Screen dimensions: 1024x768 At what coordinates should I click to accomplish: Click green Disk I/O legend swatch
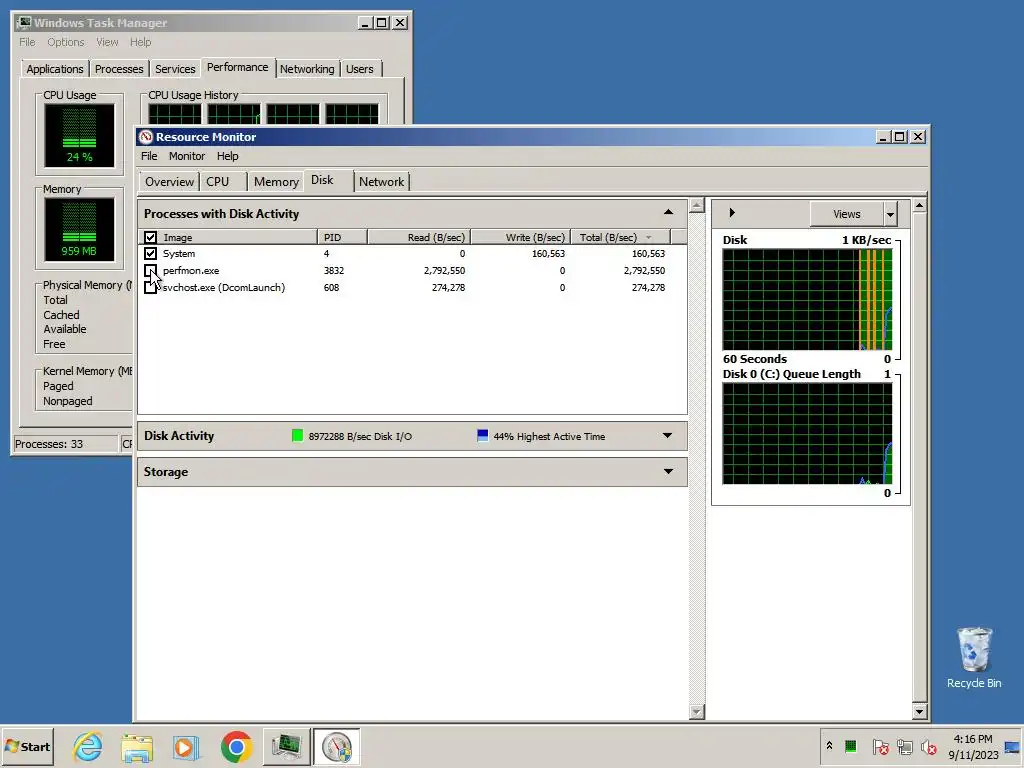coord(297,436)
